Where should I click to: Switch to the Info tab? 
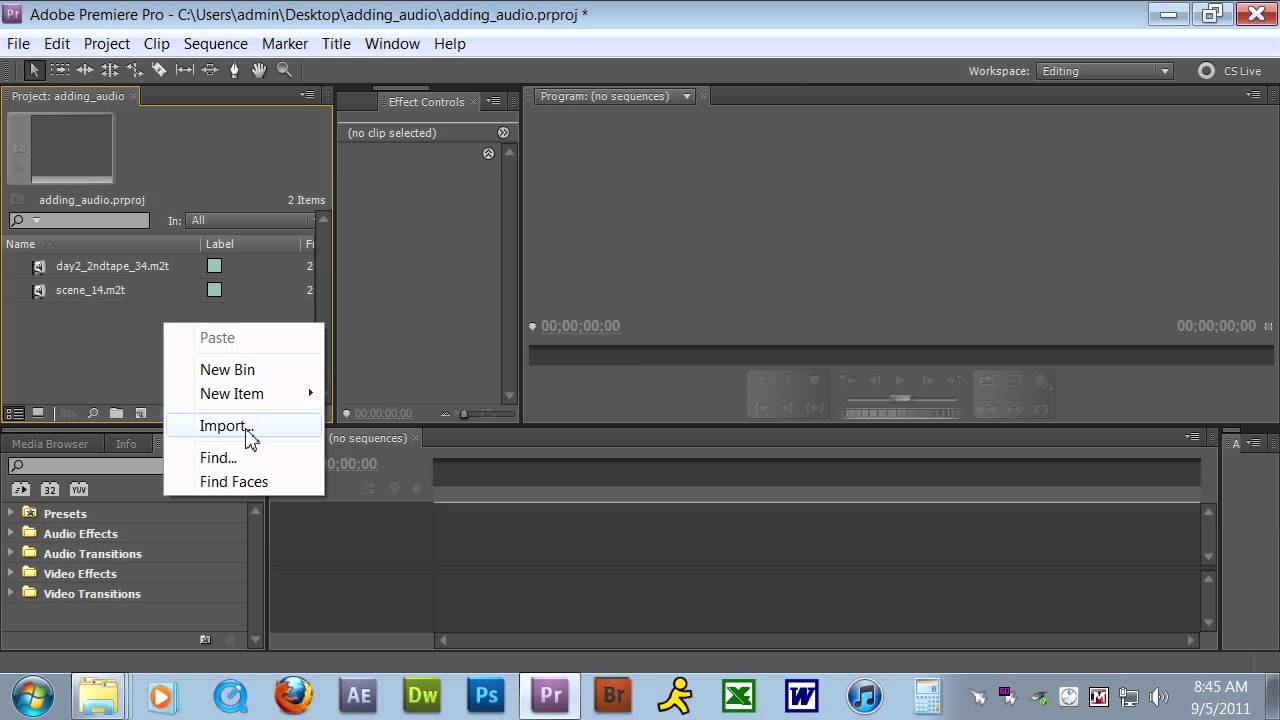(126, 444)
